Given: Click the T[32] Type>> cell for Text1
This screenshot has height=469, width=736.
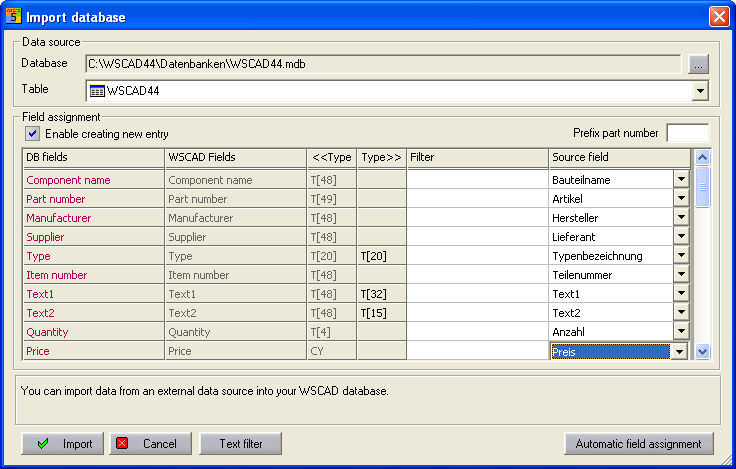Looking at the screenshot, I should [382, 294].
